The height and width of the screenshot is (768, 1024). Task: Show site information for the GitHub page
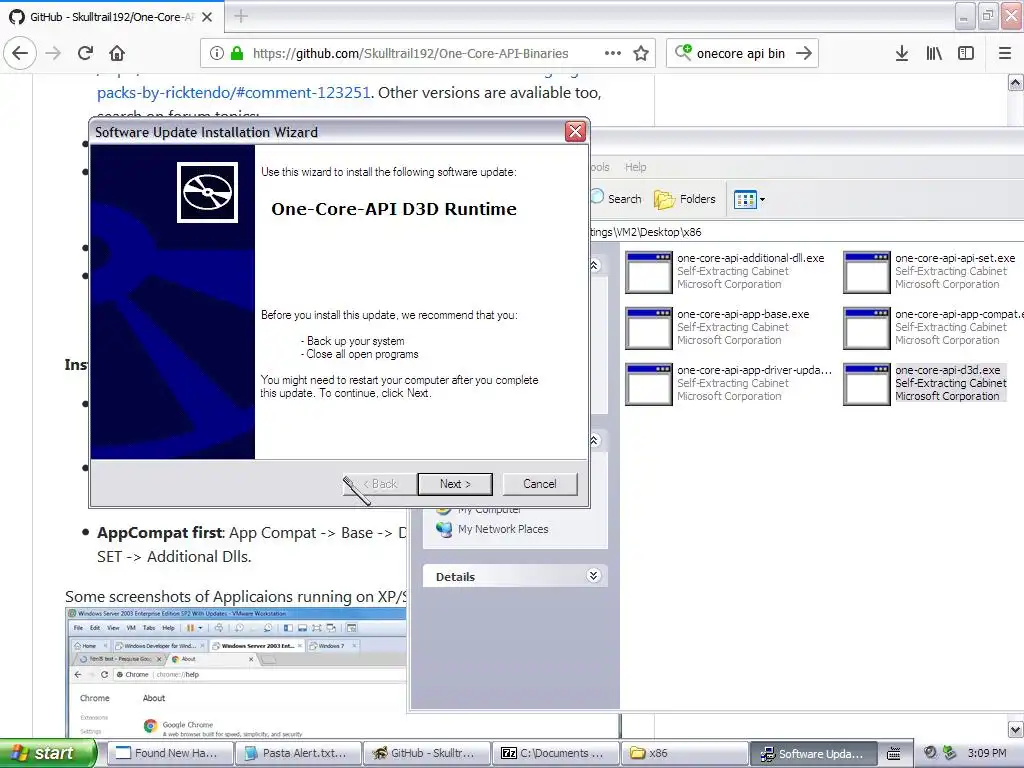coord(217,54)
